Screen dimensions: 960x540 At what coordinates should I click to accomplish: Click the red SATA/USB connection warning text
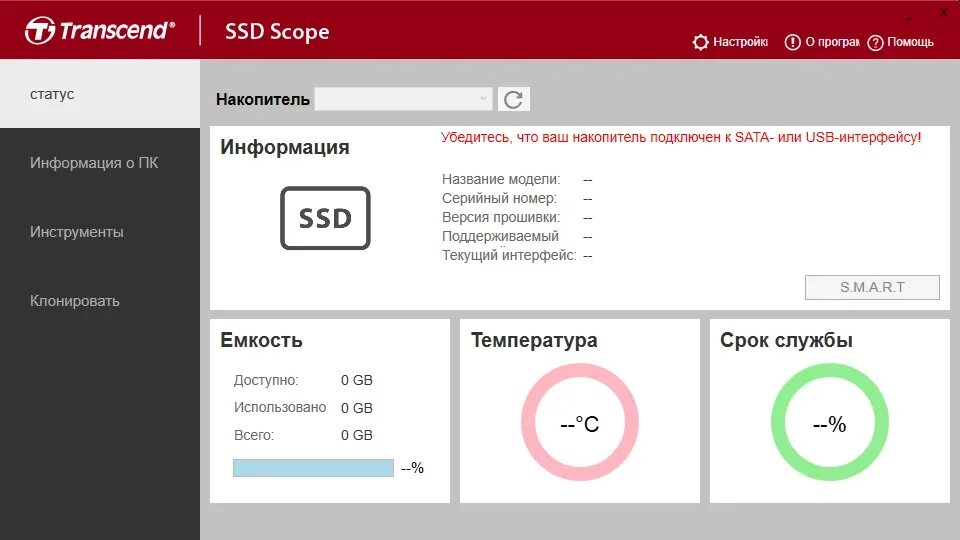(681, 137)
